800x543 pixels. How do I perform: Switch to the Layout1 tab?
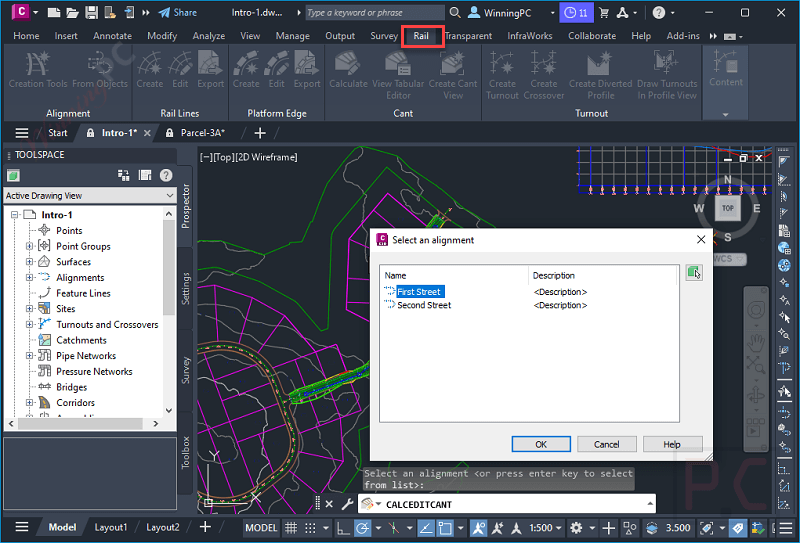[x=111, y=527]
